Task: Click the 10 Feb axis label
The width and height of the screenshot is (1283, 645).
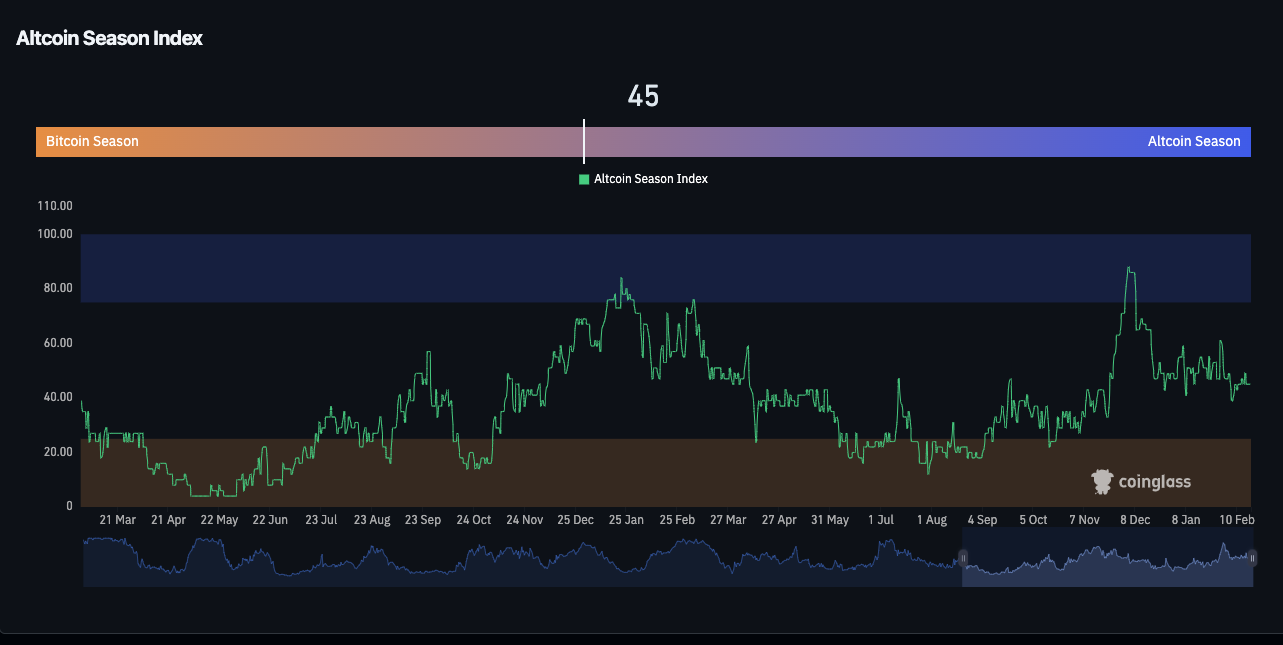Action: coord(1237,519)
